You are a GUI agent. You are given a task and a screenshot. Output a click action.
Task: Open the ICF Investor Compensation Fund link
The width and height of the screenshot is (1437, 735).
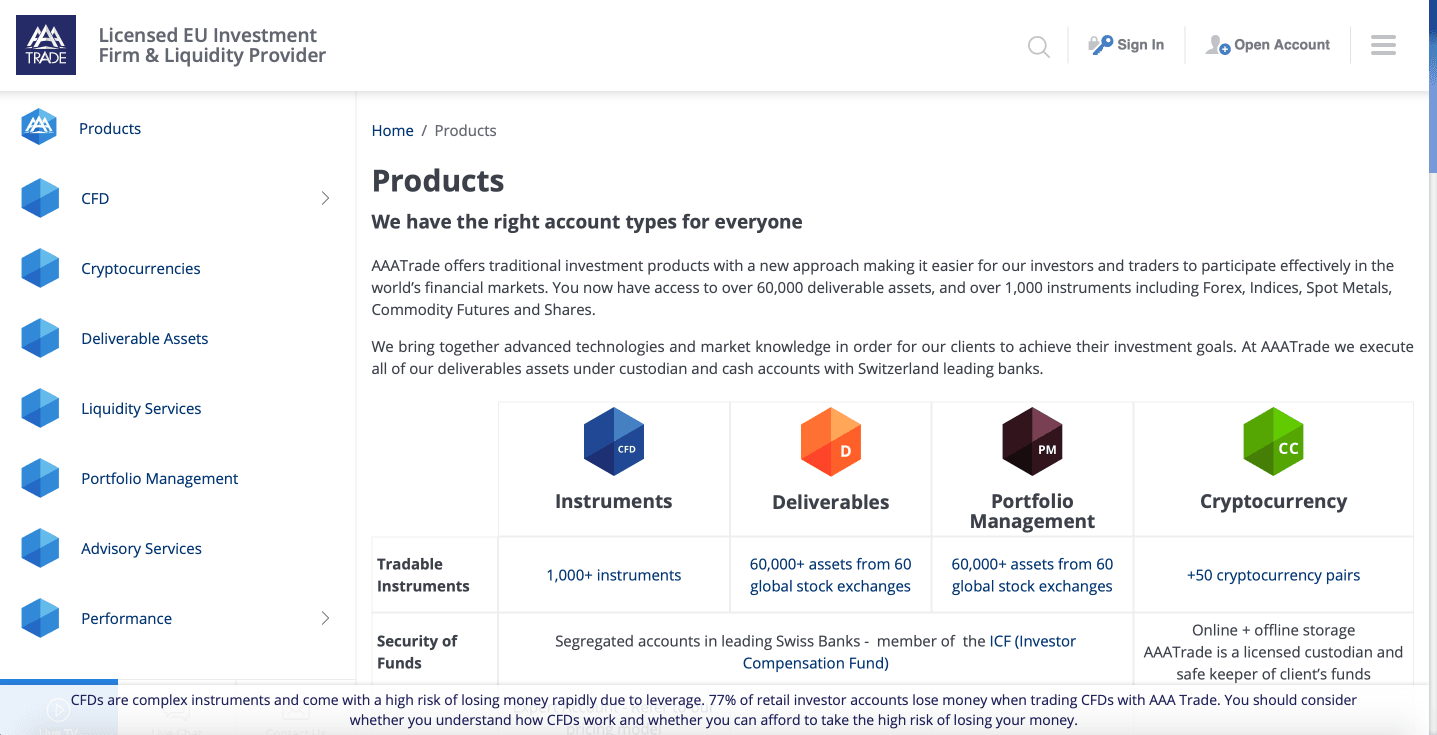909,652
